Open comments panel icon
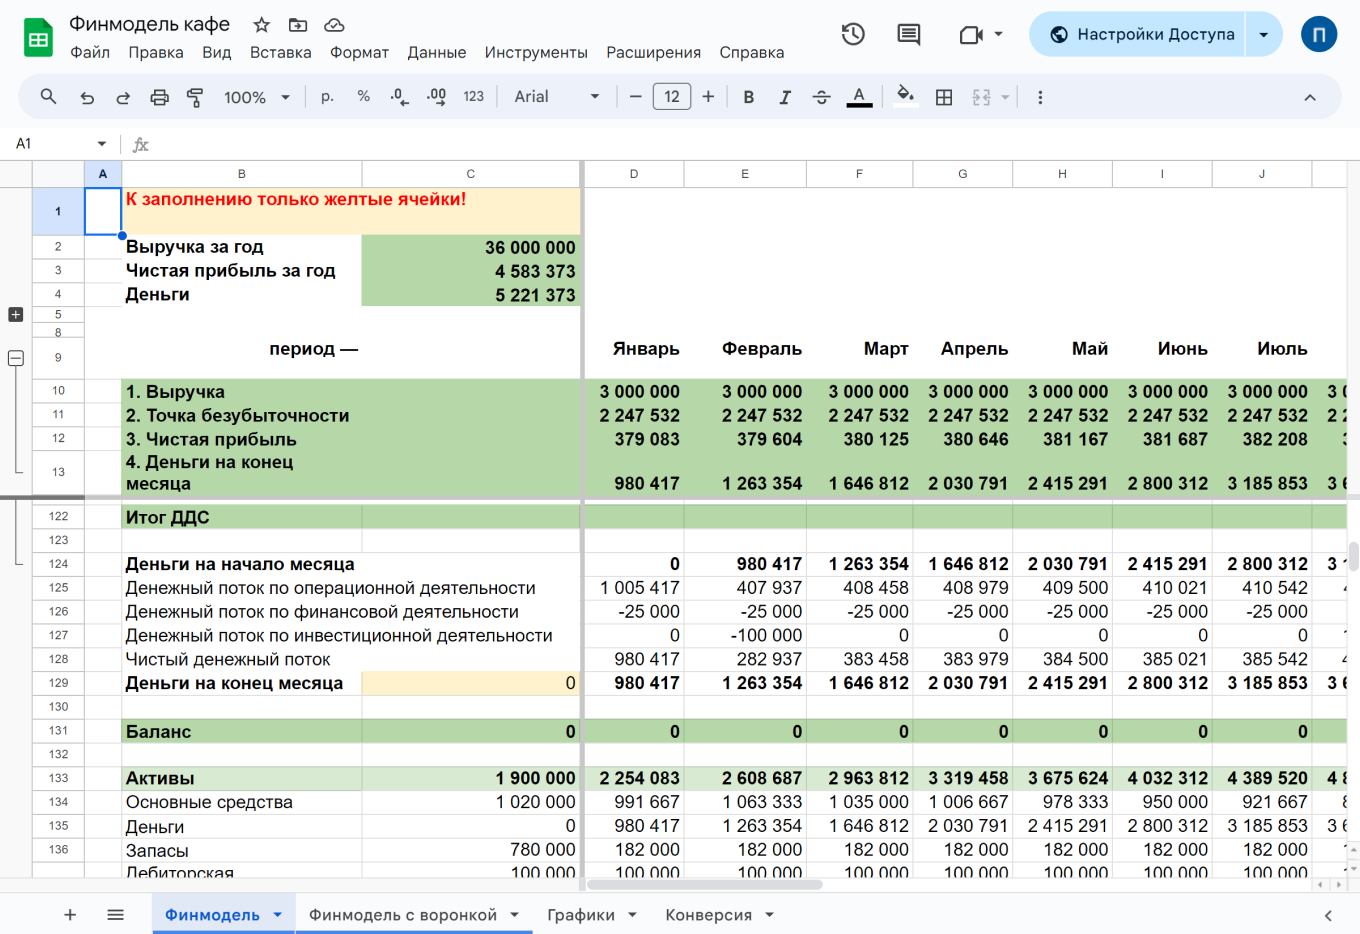This screenshot has height=934, width=1360. coord(909,35)
